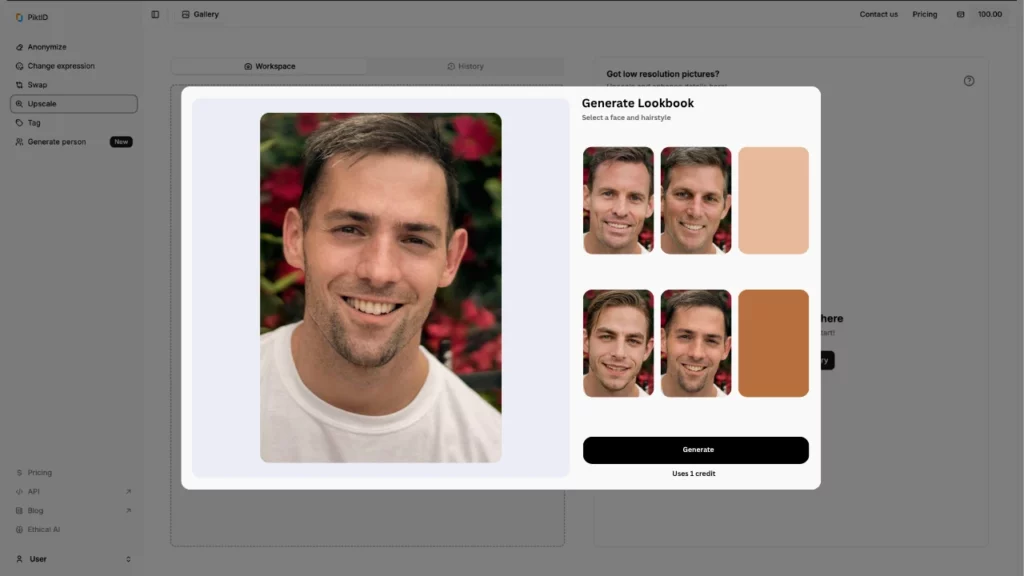Switch to the History tab
The height and width of the screenshot is (576, 1024).
(x=466, y=65)
